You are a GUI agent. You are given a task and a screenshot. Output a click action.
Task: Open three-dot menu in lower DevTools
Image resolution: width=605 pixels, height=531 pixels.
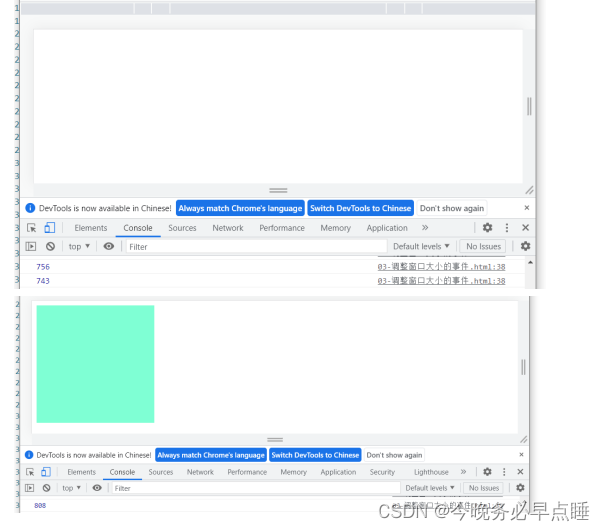[x=504, y=472]
